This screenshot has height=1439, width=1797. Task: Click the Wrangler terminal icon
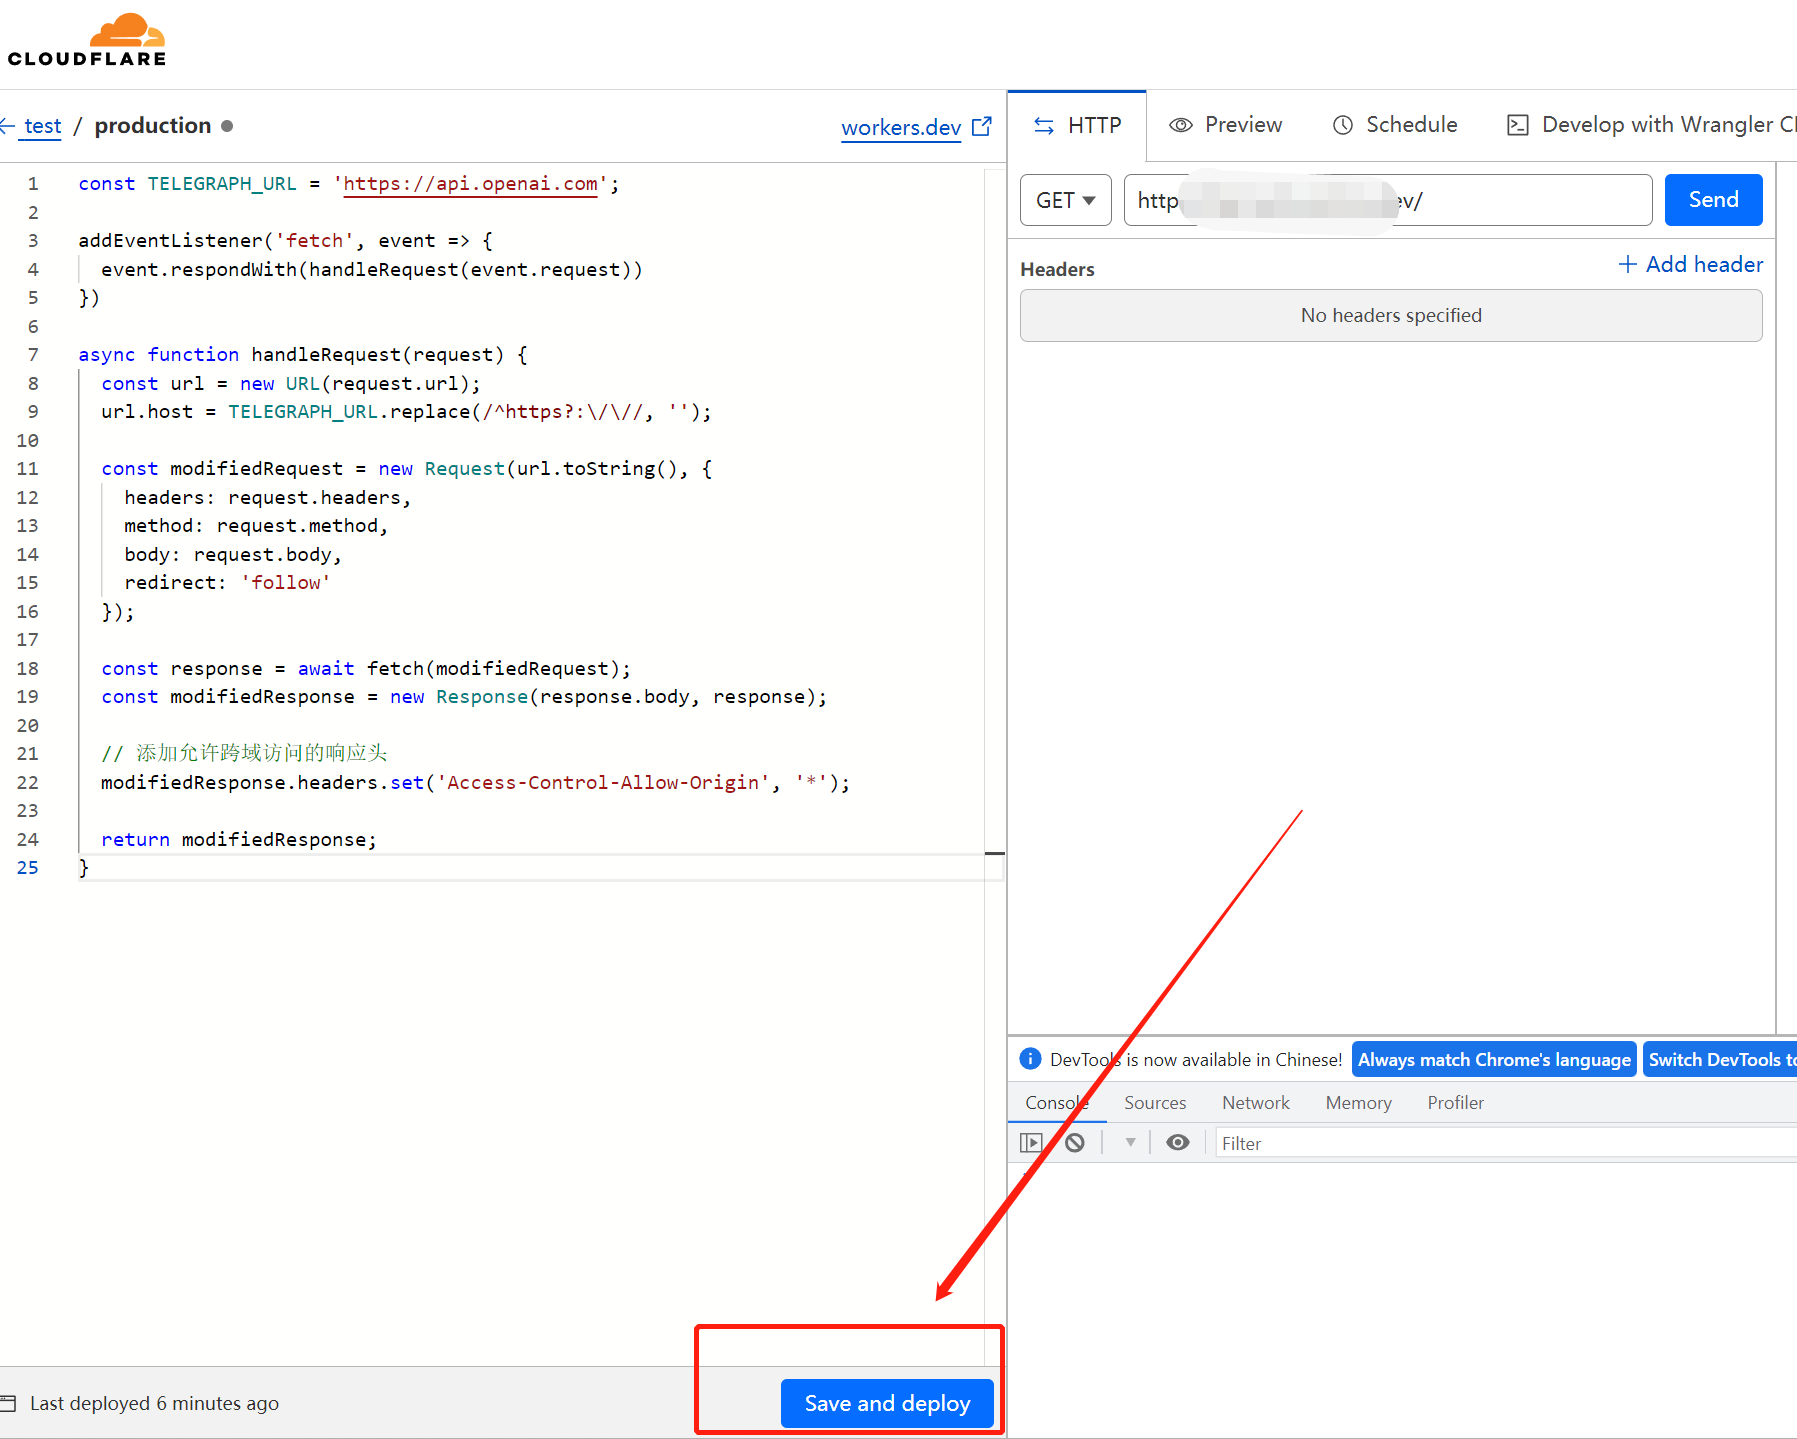click(x=1518, y=125)
